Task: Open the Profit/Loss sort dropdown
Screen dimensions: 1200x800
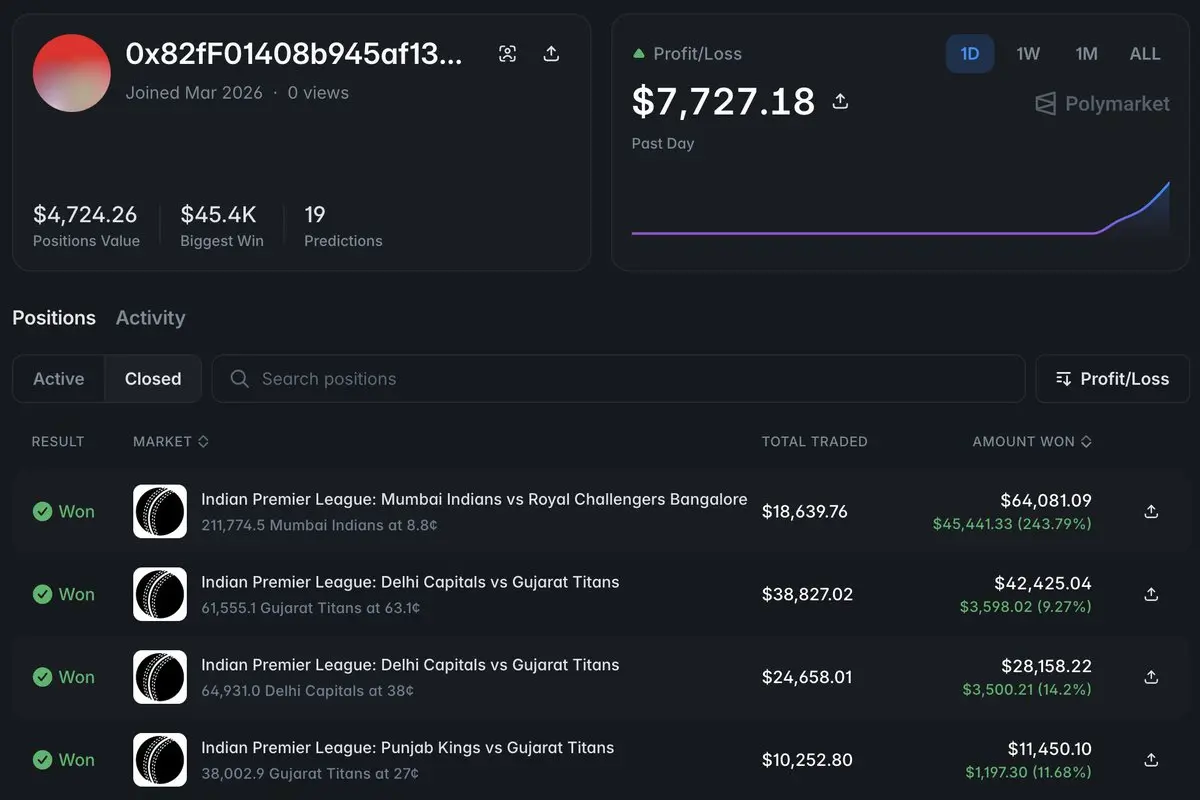Action: point(1112,379)
